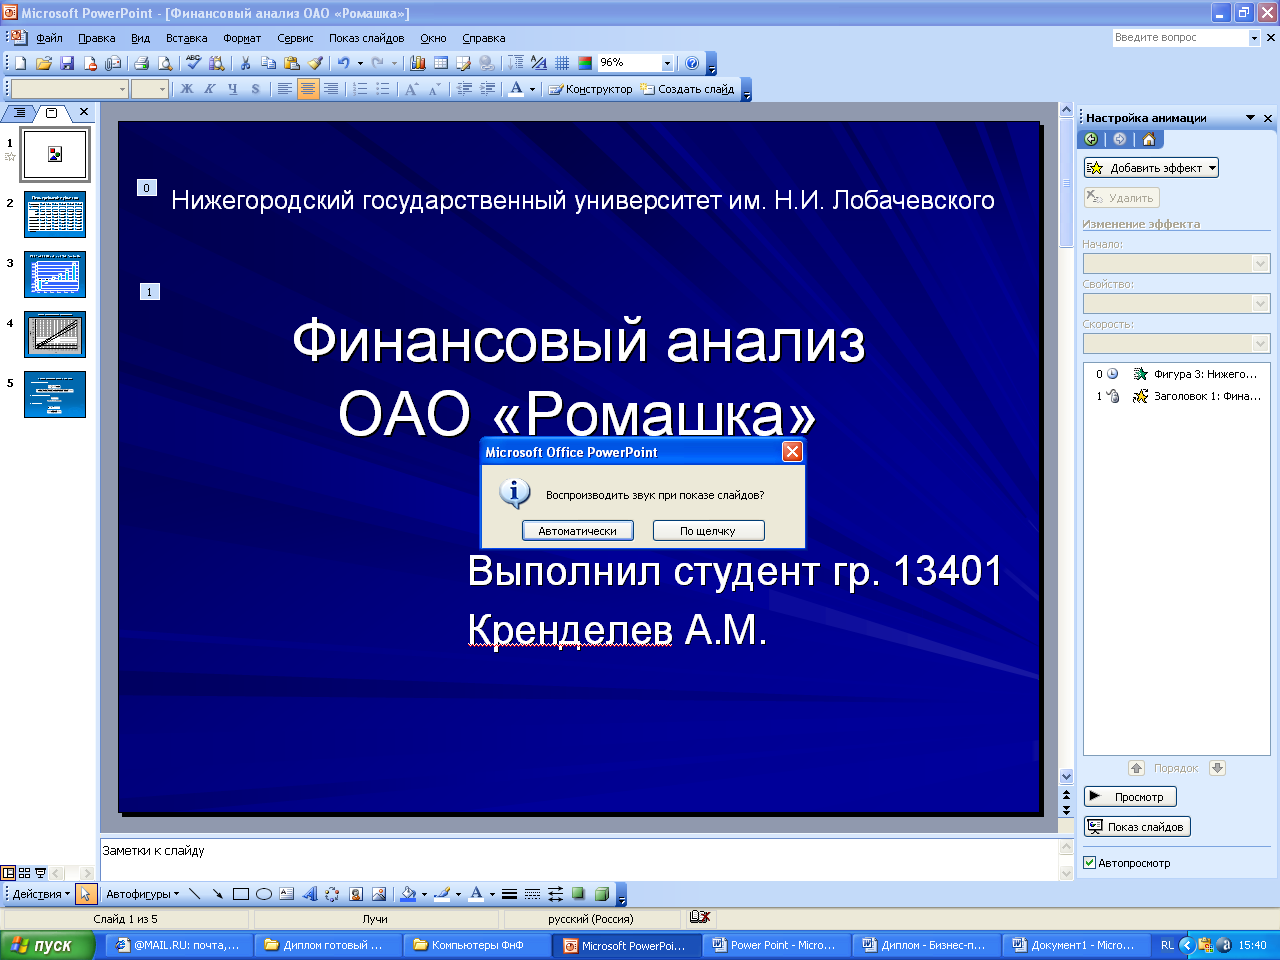Click the Создать слайд button
The width and height of the screenshot is (1280, 960).
(x=688, y=89)
